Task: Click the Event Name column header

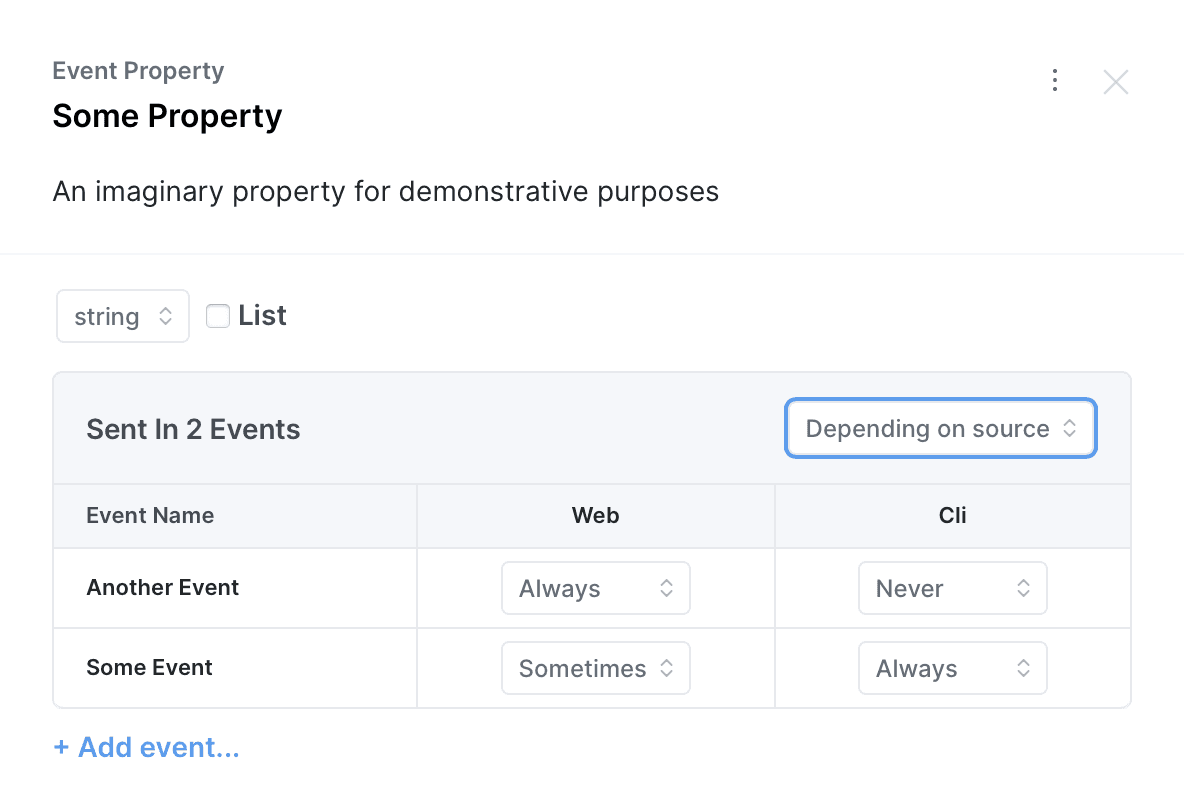Action: pyautogui.click(x=150, y=515)
